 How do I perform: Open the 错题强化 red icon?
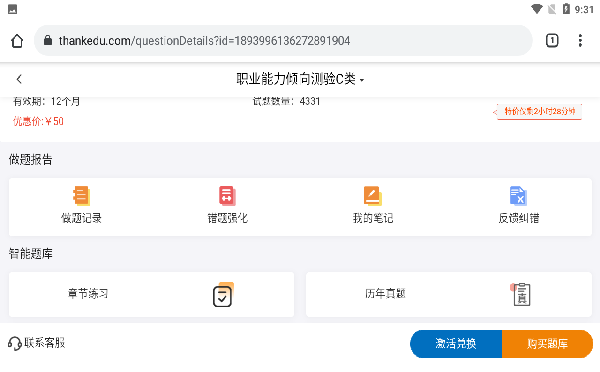pyautogui.click(x=227, y=196)
